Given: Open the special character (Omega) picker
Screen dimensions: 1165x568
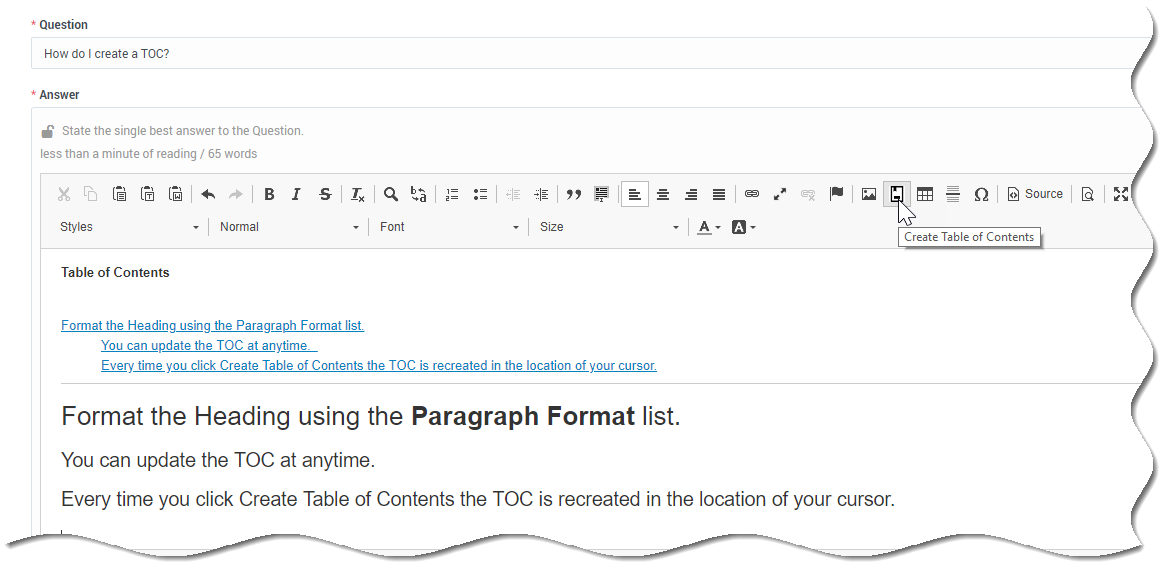Looking at the screenshot, I should (x=981, y=194).
